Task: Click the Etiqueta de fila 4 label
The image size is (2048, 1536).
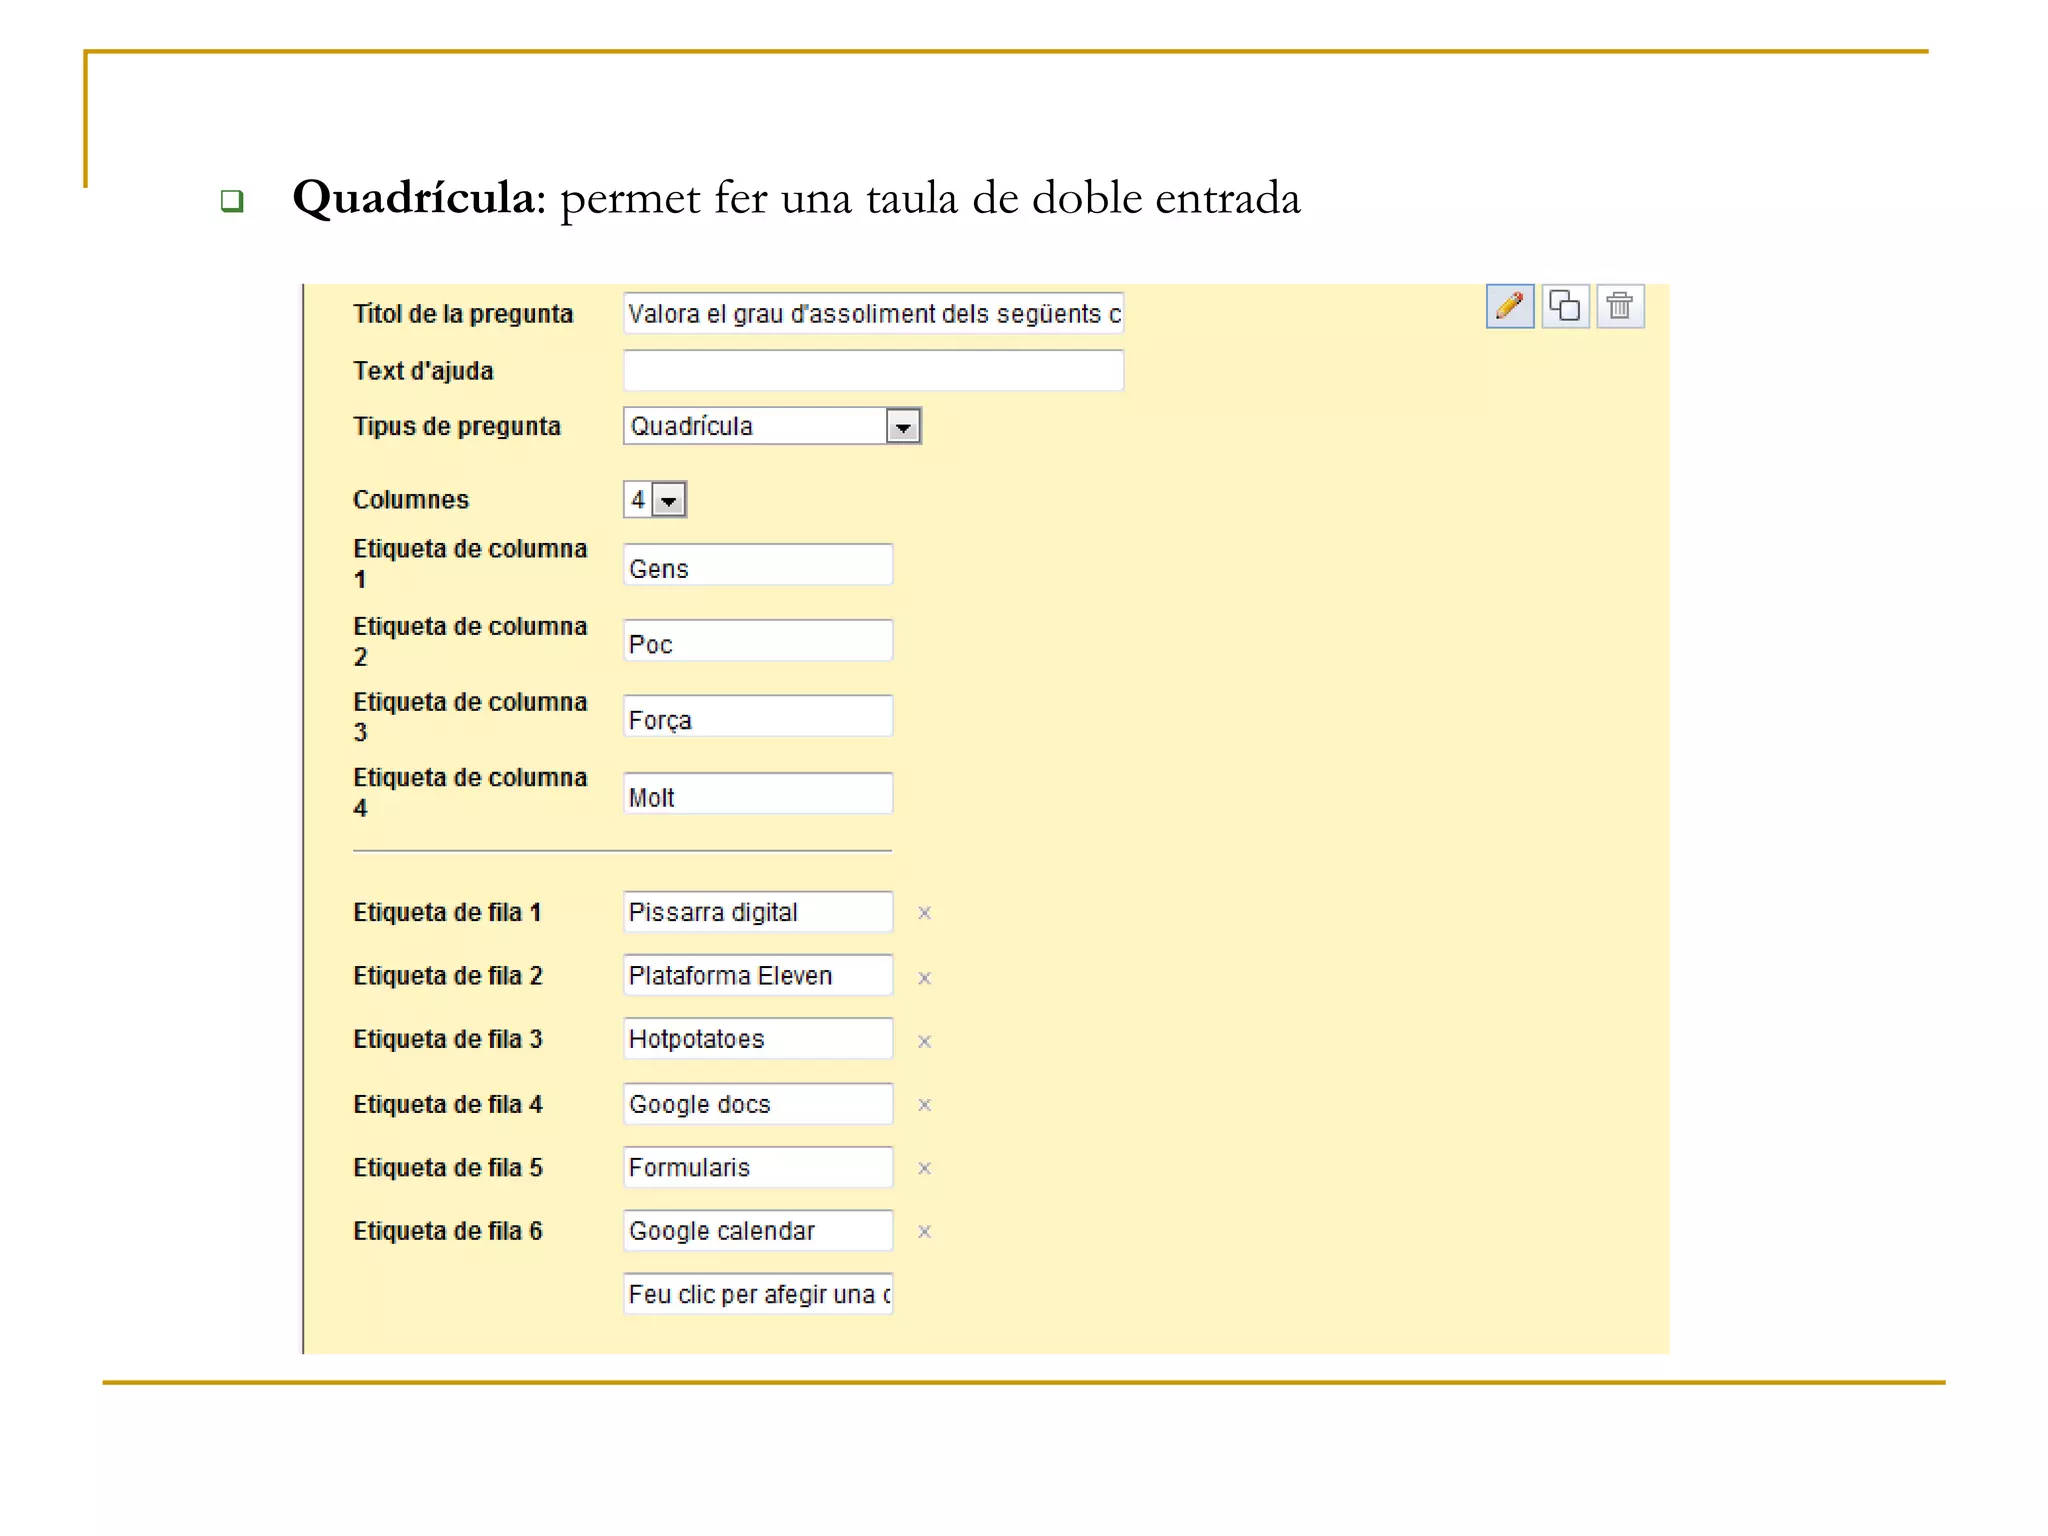Action: click(448, 1105)
